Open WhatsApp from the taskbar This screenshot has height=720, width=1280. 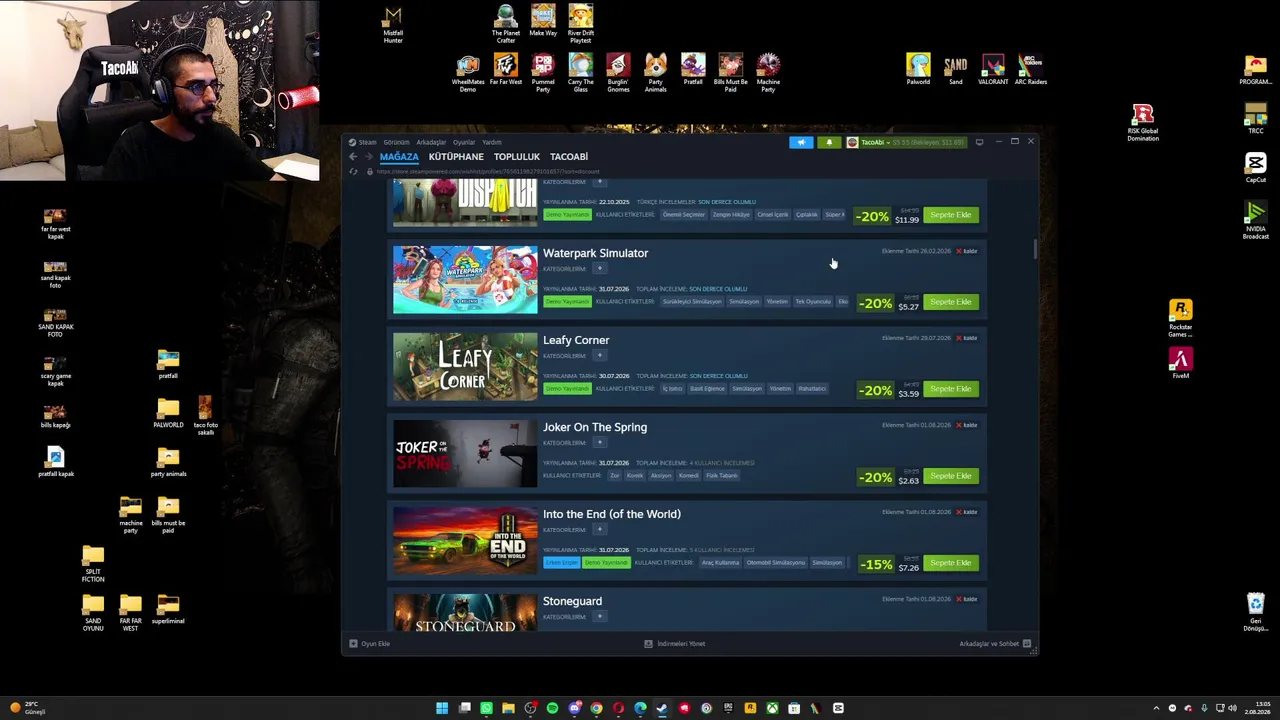486,708
